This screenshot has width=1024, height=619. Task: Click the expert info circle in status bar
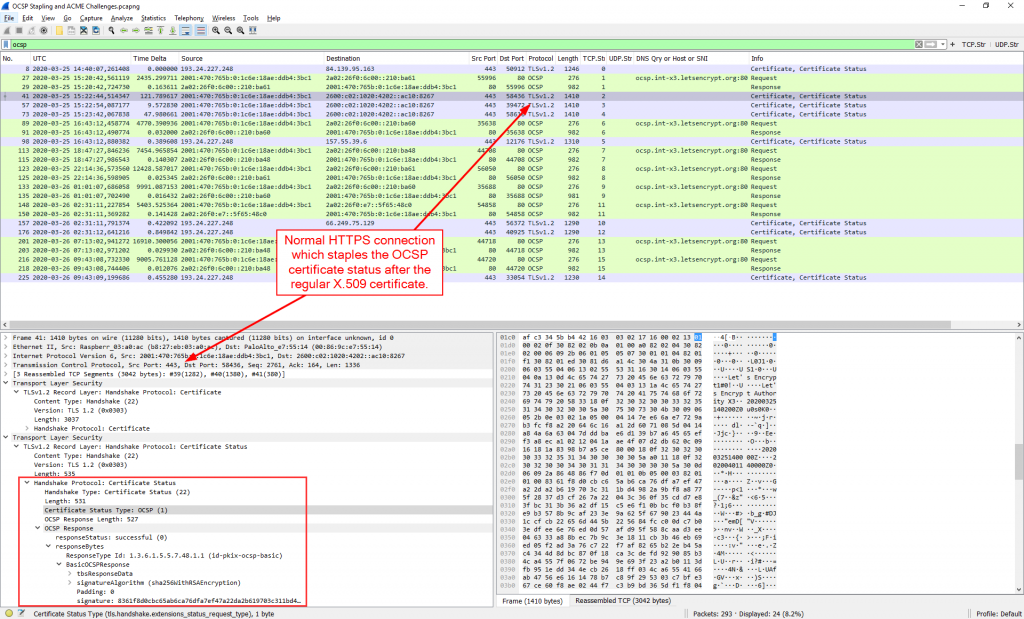coord(7,612)
